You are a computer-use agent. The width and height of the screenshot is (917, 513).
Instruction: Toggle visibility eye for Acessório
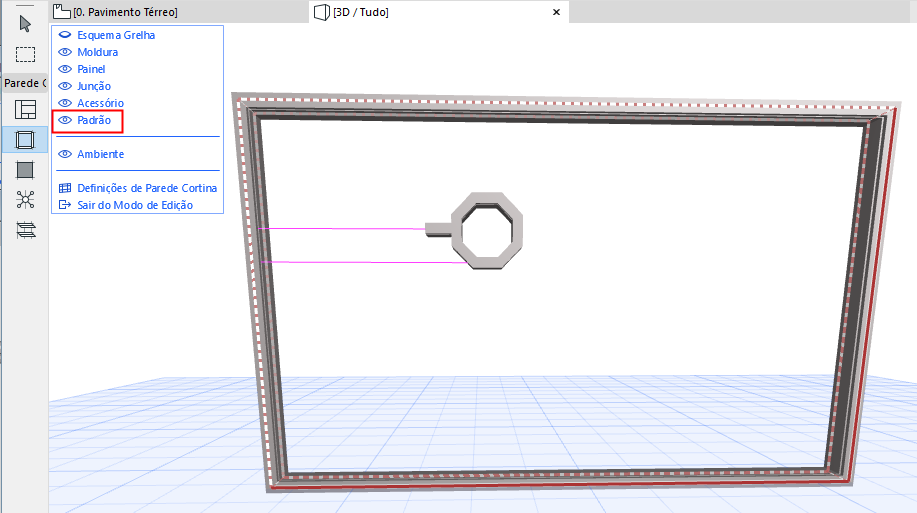(65, 103)
